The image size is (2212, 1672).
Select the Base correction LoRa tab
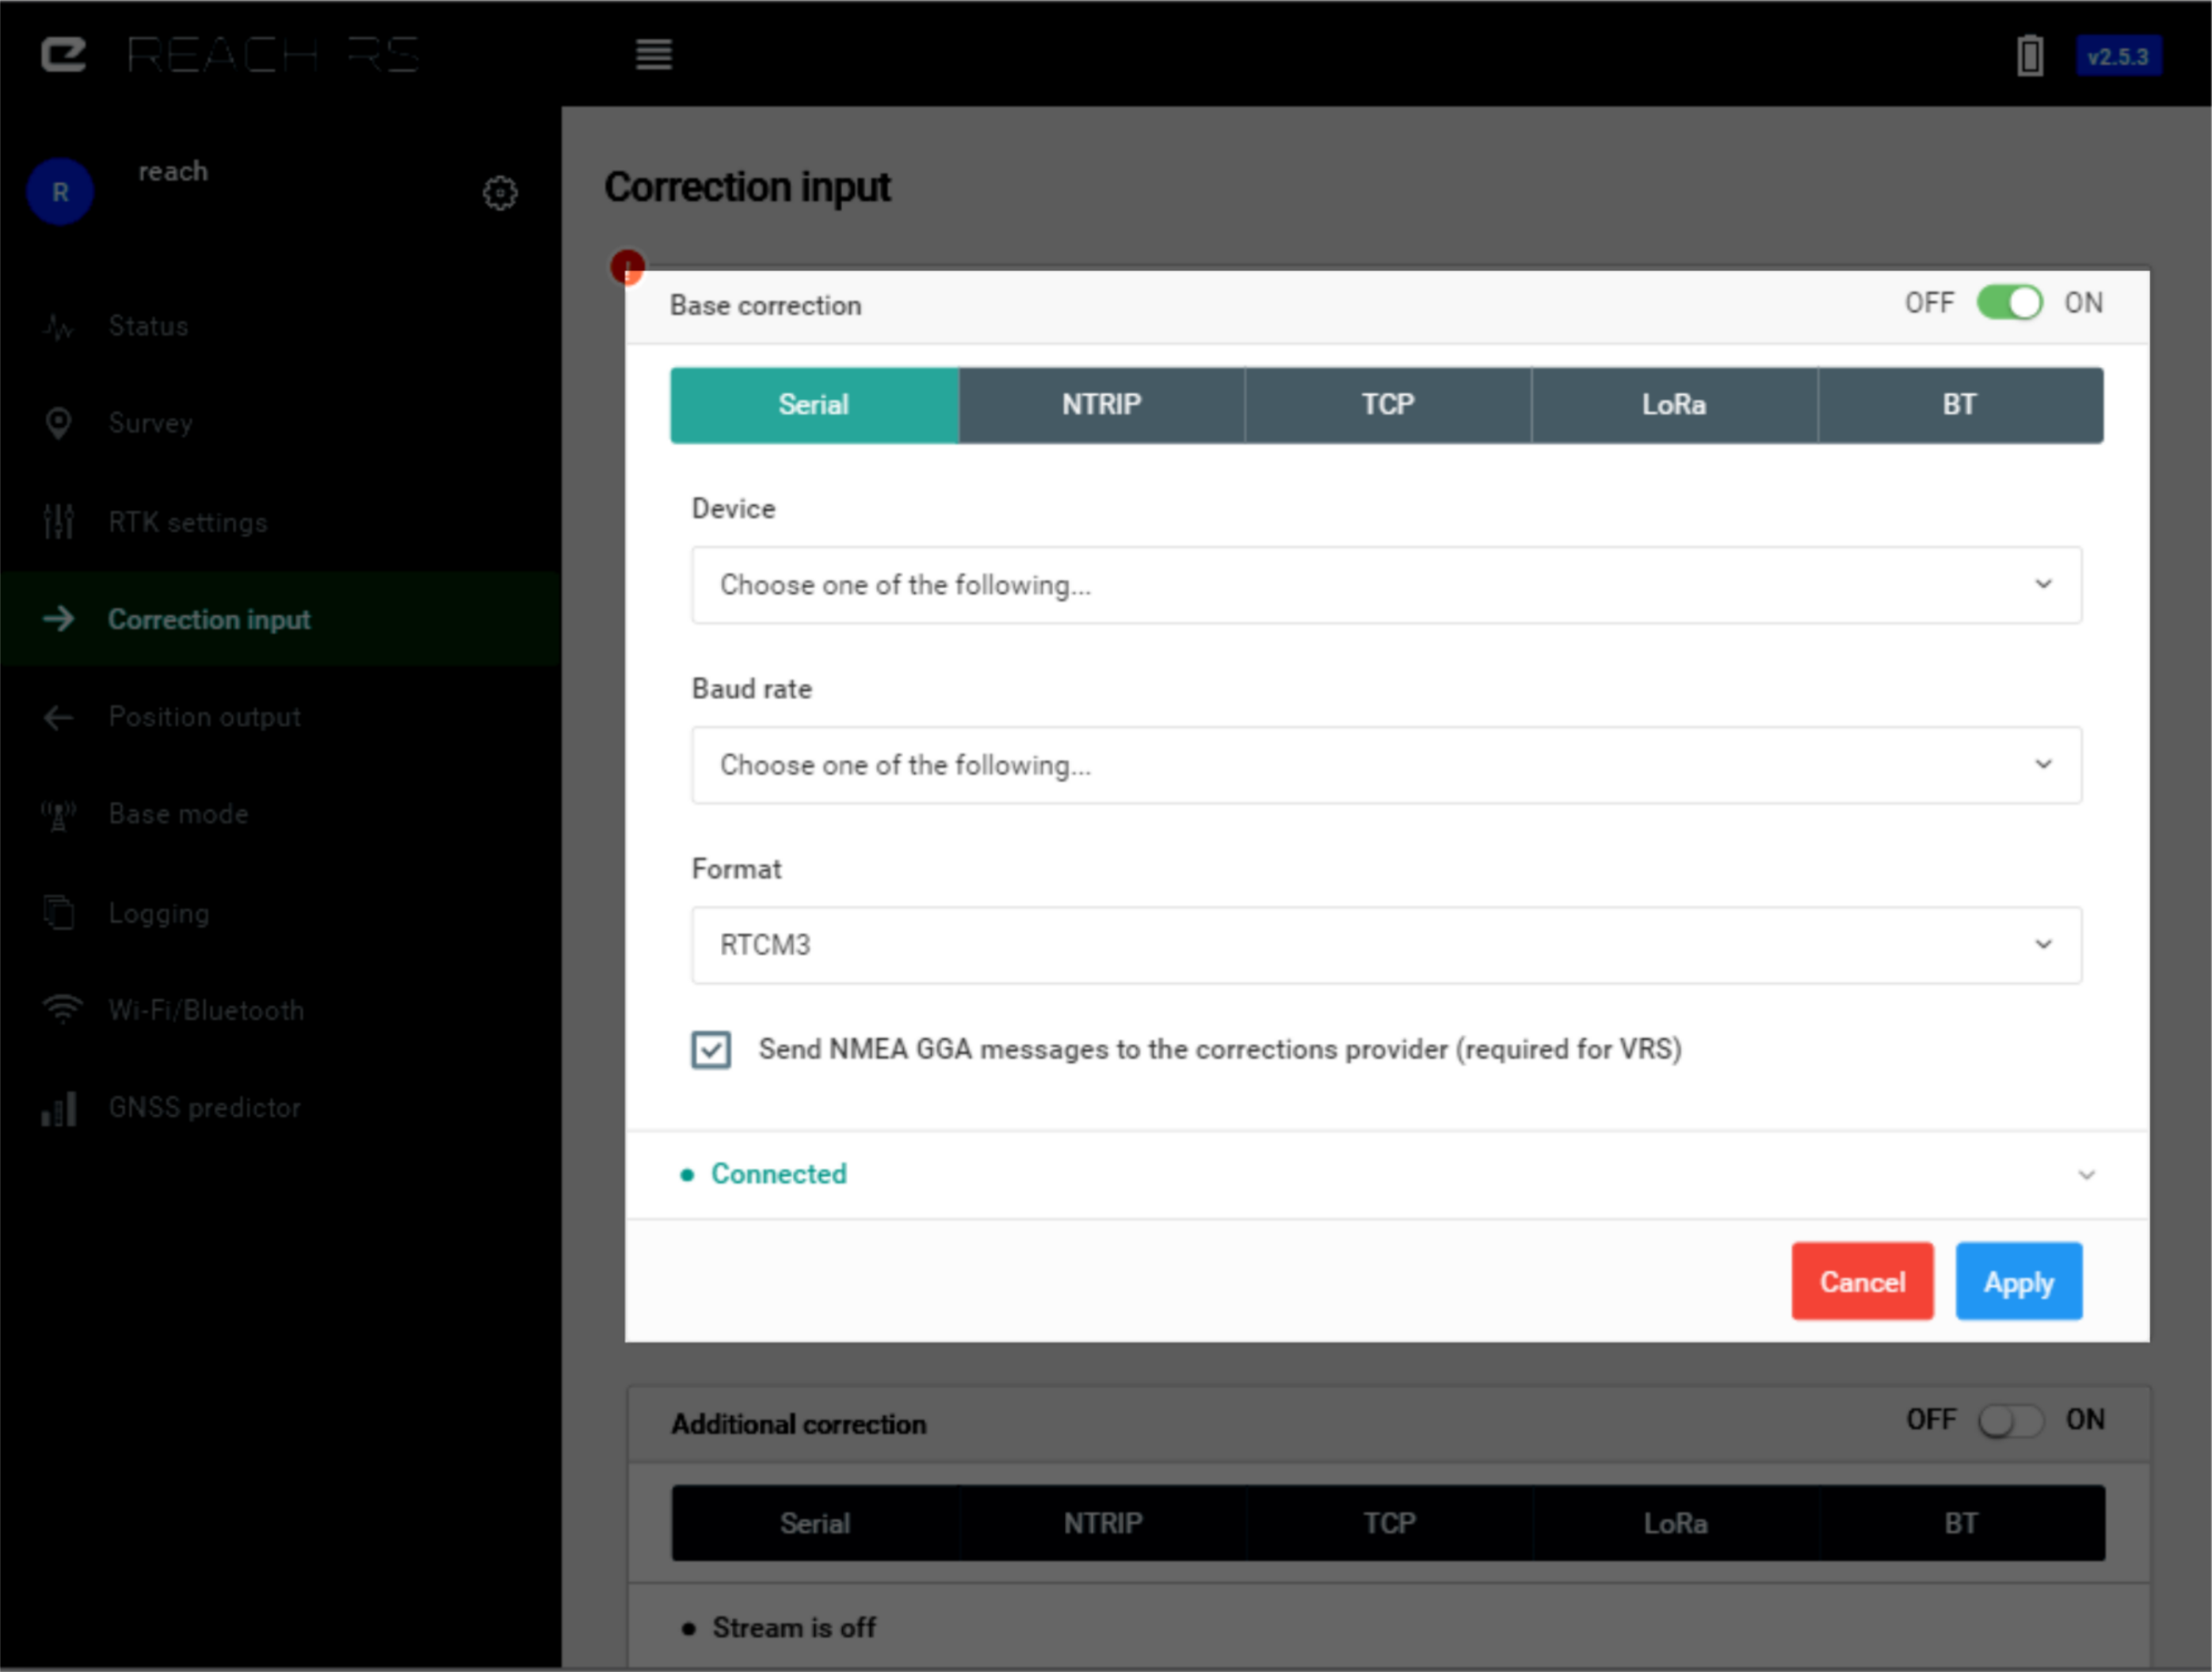coord(1674,405)
